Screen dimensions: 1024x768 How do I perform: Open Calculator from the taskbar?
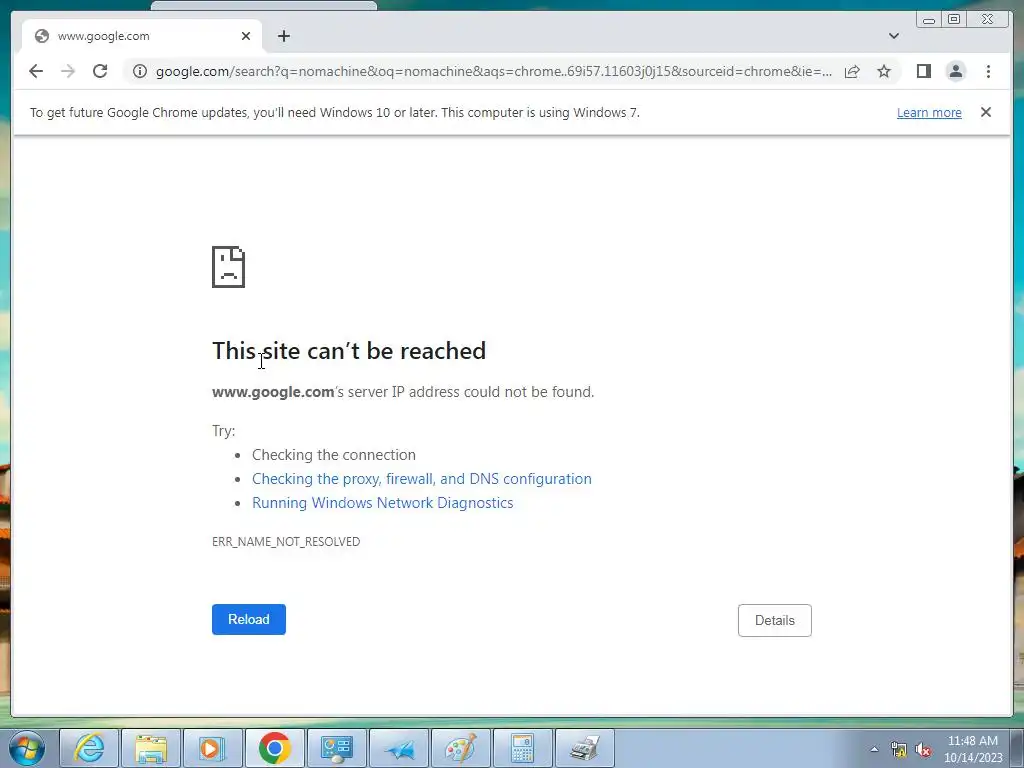coord(522,748)
